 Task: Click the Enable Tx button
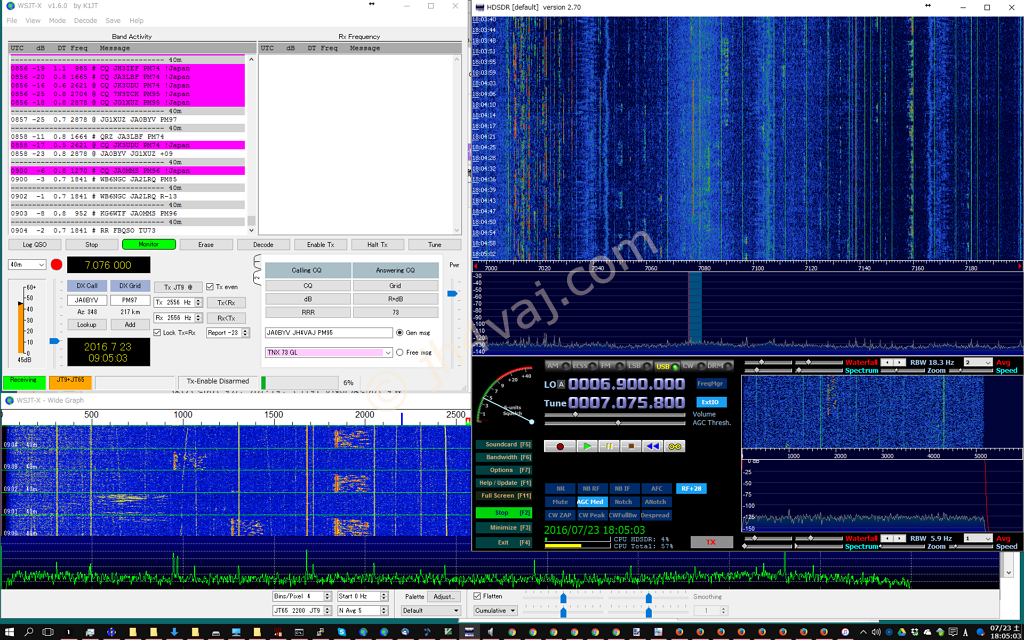pyautogui.click(x=321, y=244)
